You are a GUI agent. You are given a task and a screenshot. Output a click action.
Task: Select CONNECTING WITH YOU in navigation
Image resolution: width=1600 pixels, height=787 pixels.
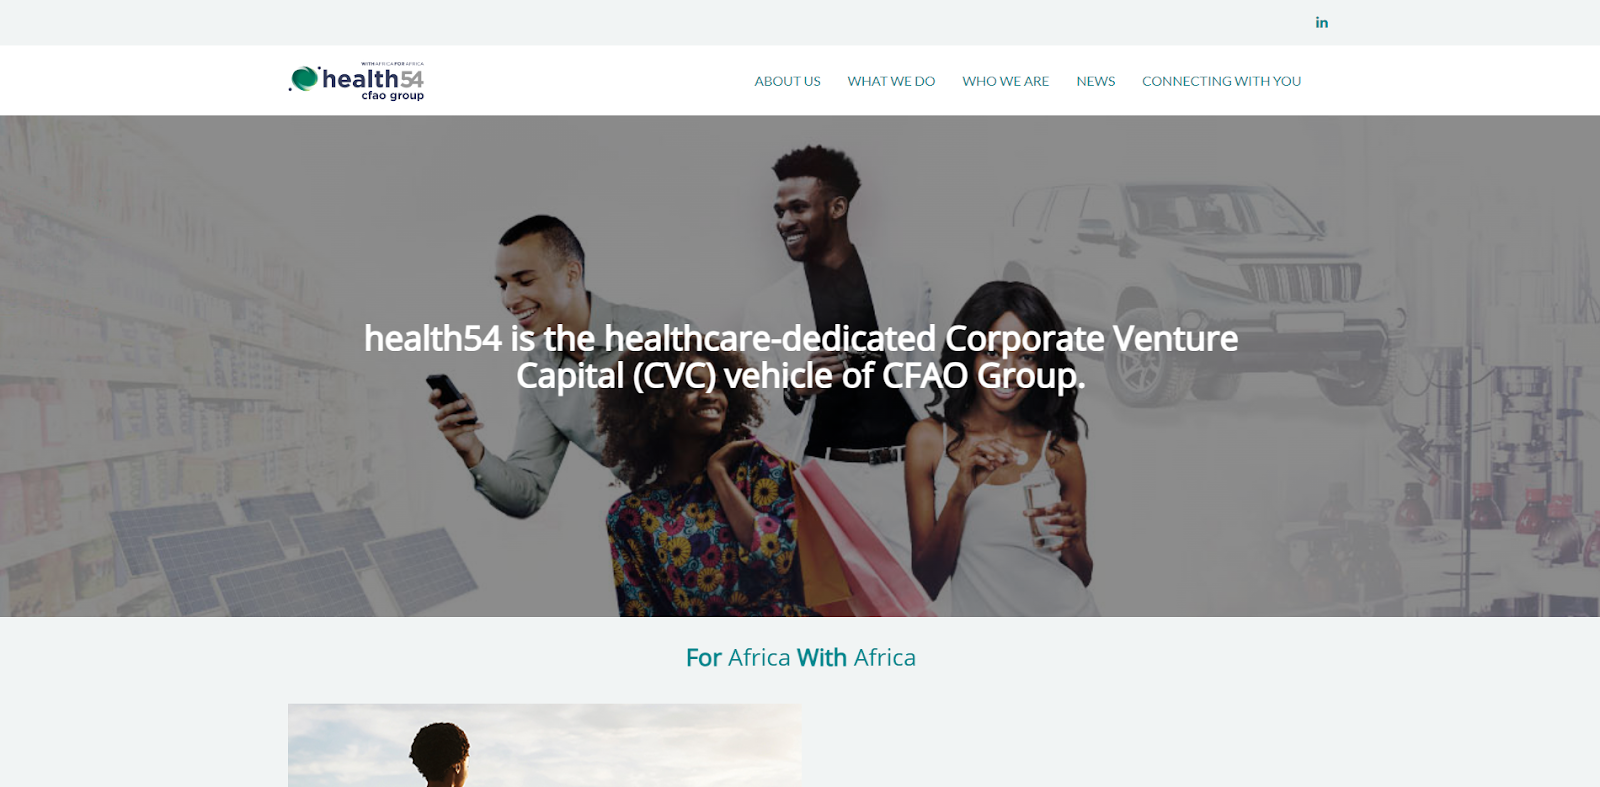pos(1221,81)
